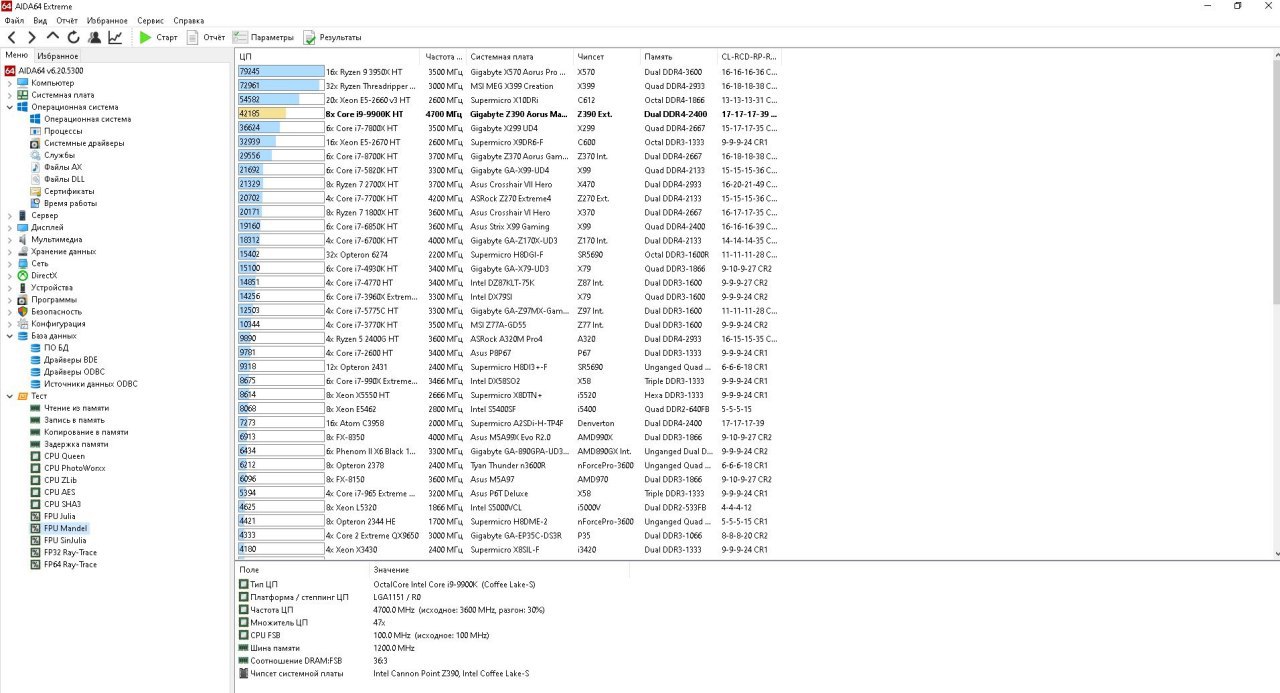Expand the Мультимедиа tree node
The image size is (1280, 693).
coord(10,239)
